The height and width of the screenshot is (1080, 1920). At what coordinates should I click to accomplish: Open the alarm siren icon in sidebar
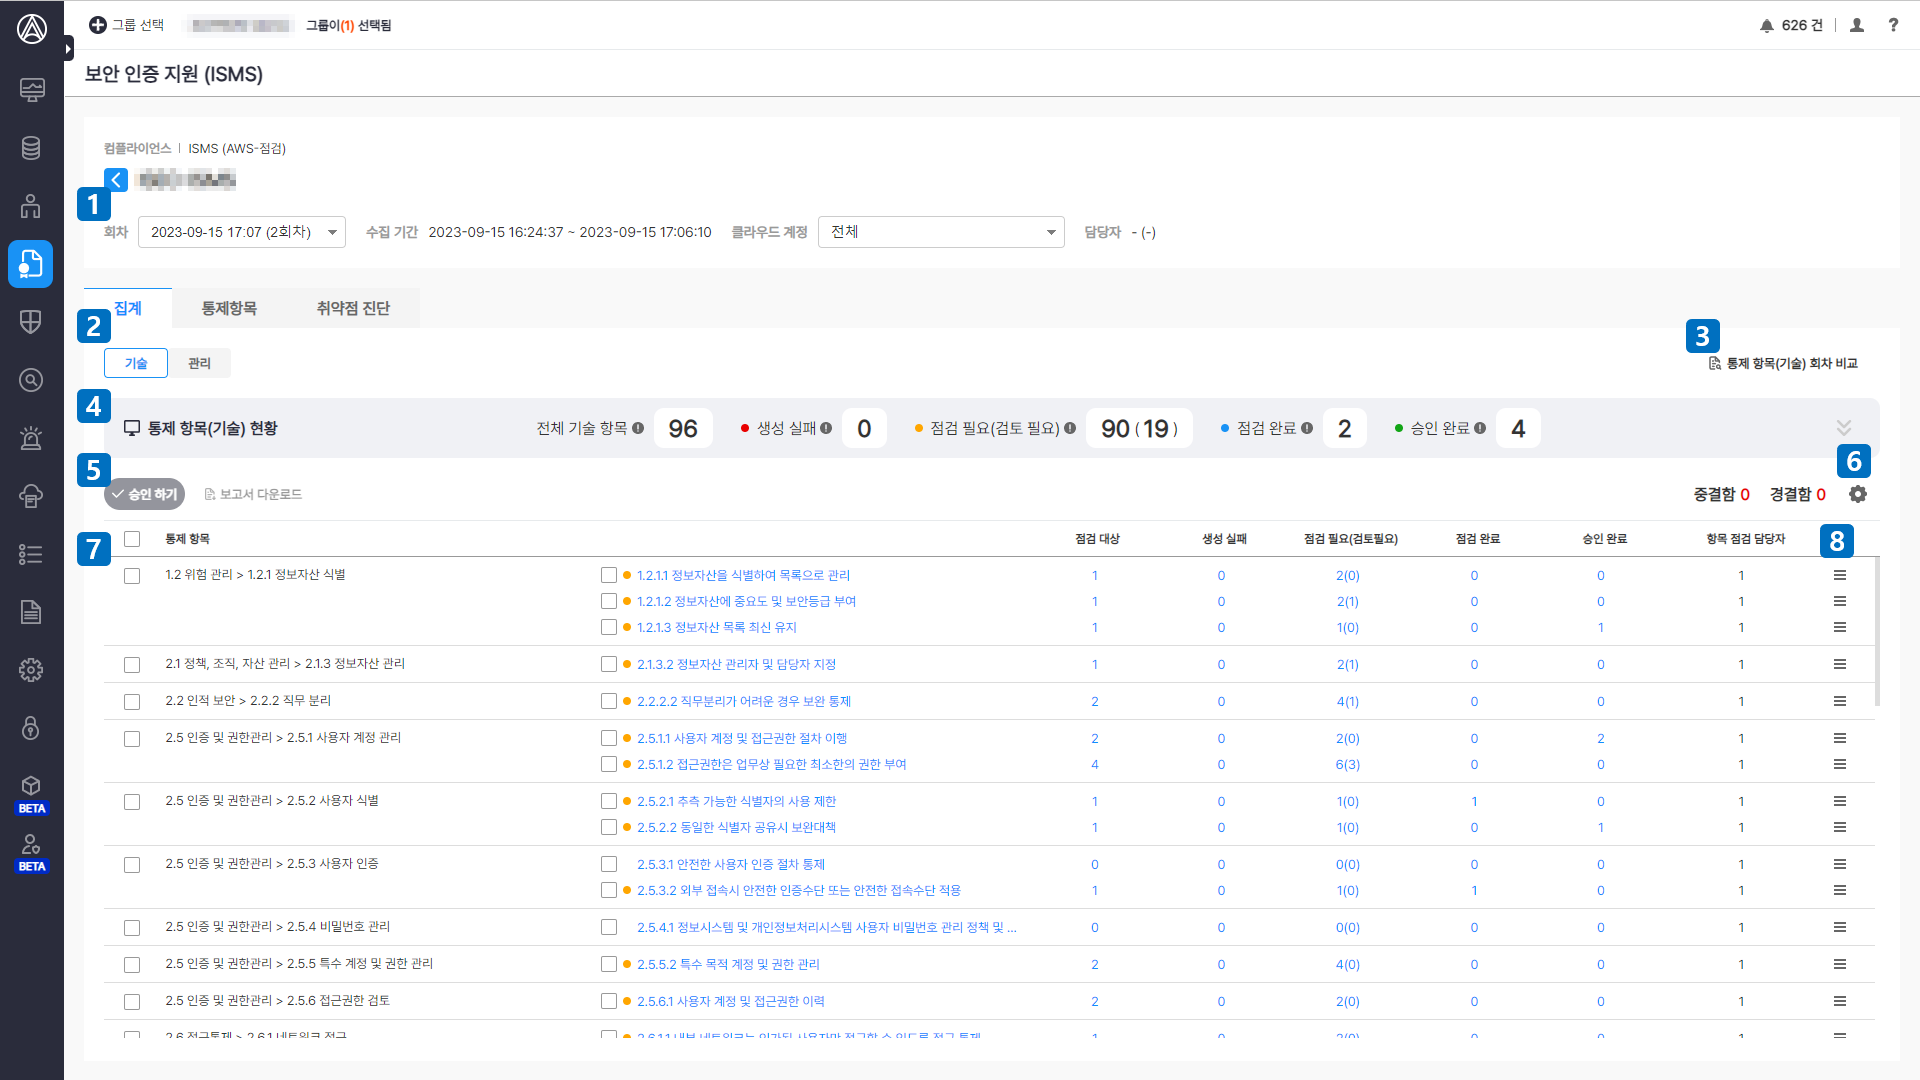tap(31, 438)
